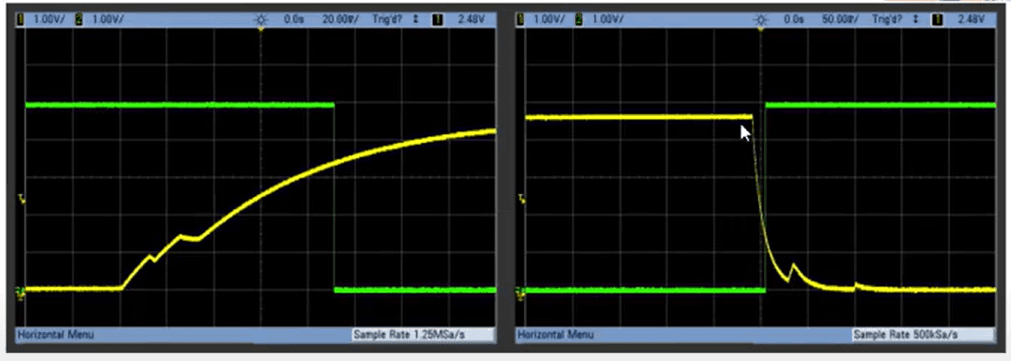Viewport: 1011px width, 361px height.
Task: Select the 20.00 time per division readout
Action: coord(340,20)
